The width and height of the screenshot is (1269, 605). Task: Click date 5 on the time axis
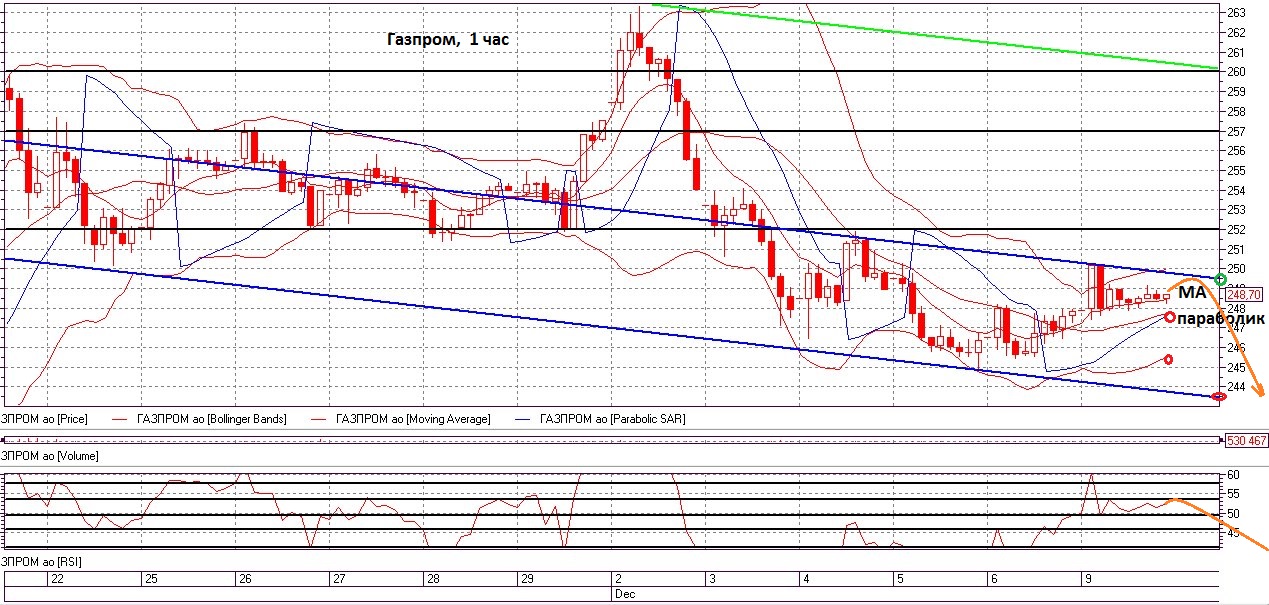click(x=899, y=579)
